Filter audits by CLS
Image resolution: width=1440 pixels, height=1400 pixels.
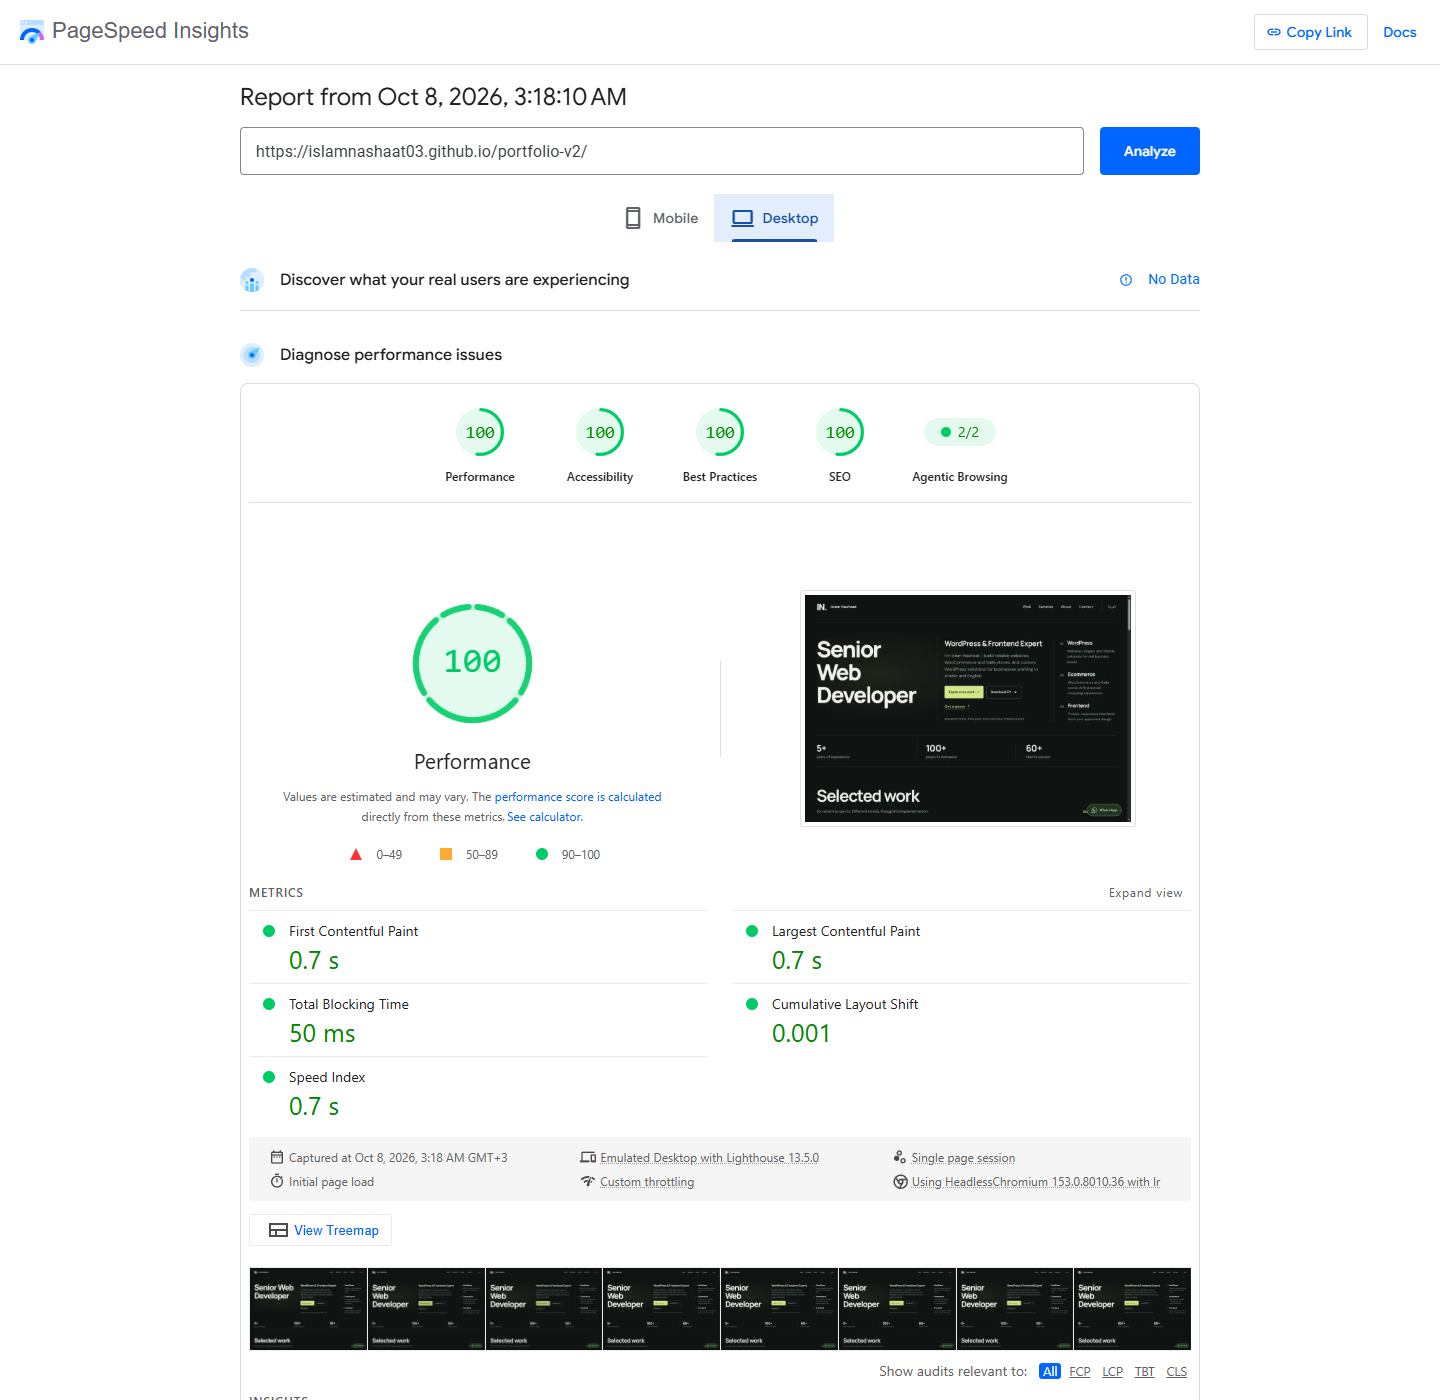tap(1177, 1371)
